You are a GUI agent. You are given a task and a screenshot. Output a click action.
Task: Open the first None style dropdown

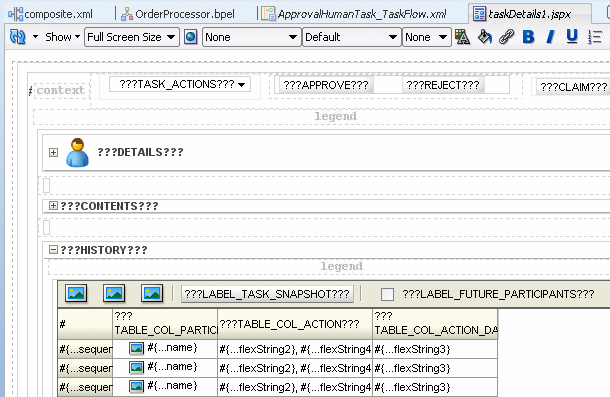point(252,37)
